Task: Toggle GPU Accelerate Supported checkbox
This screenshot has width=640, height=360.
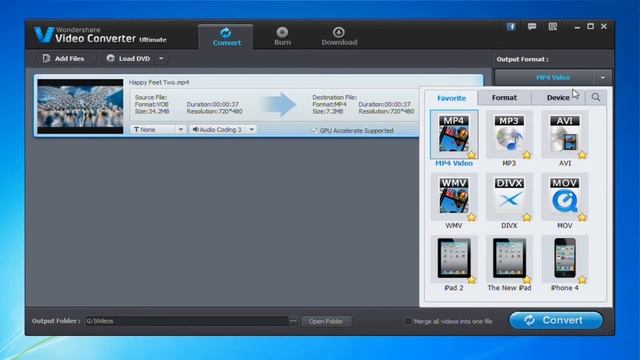Action: [x=314, y=131]
